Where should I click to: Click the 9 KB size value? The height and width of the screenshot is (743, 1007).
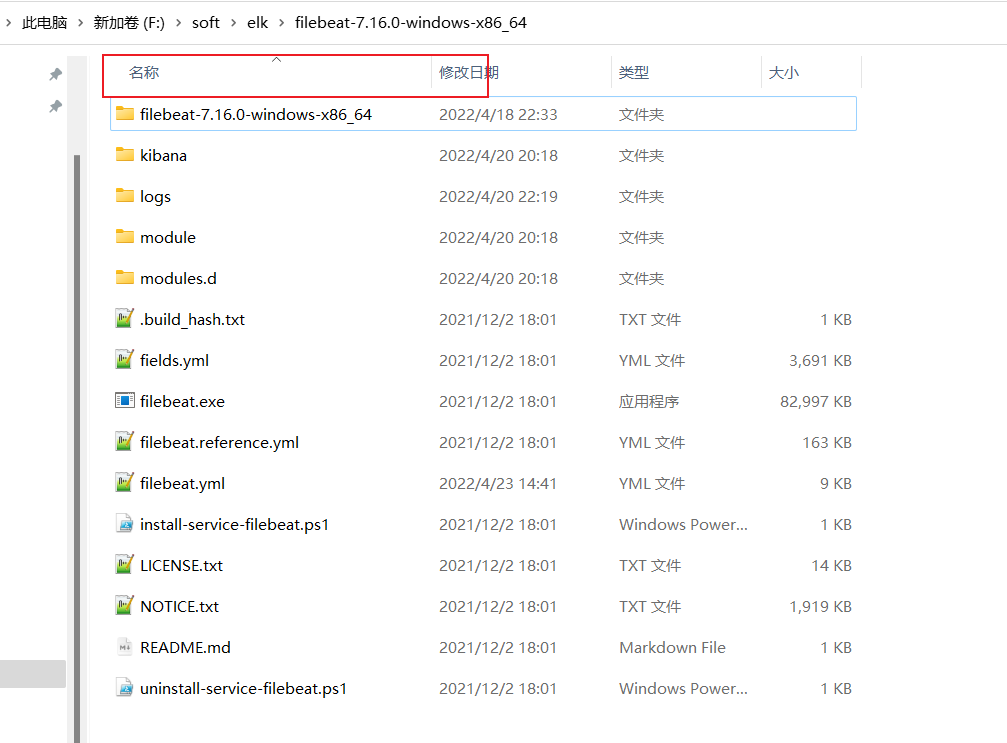coord(836,484)
